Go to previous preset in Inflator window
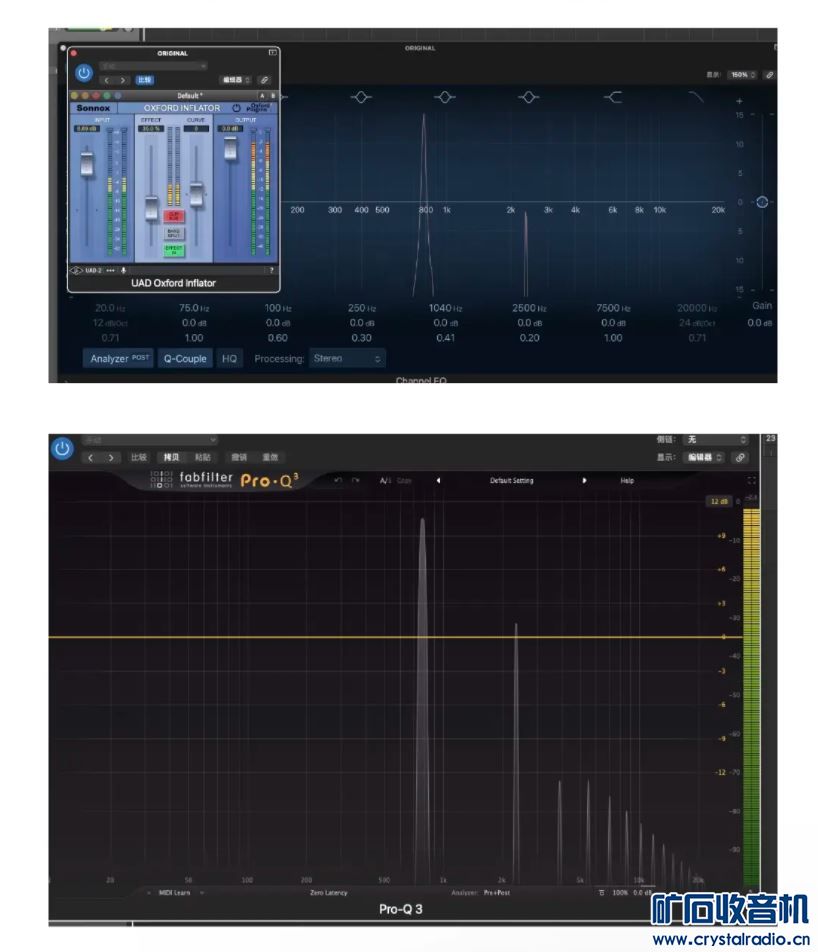818x952 pixels. click(107, 80)
